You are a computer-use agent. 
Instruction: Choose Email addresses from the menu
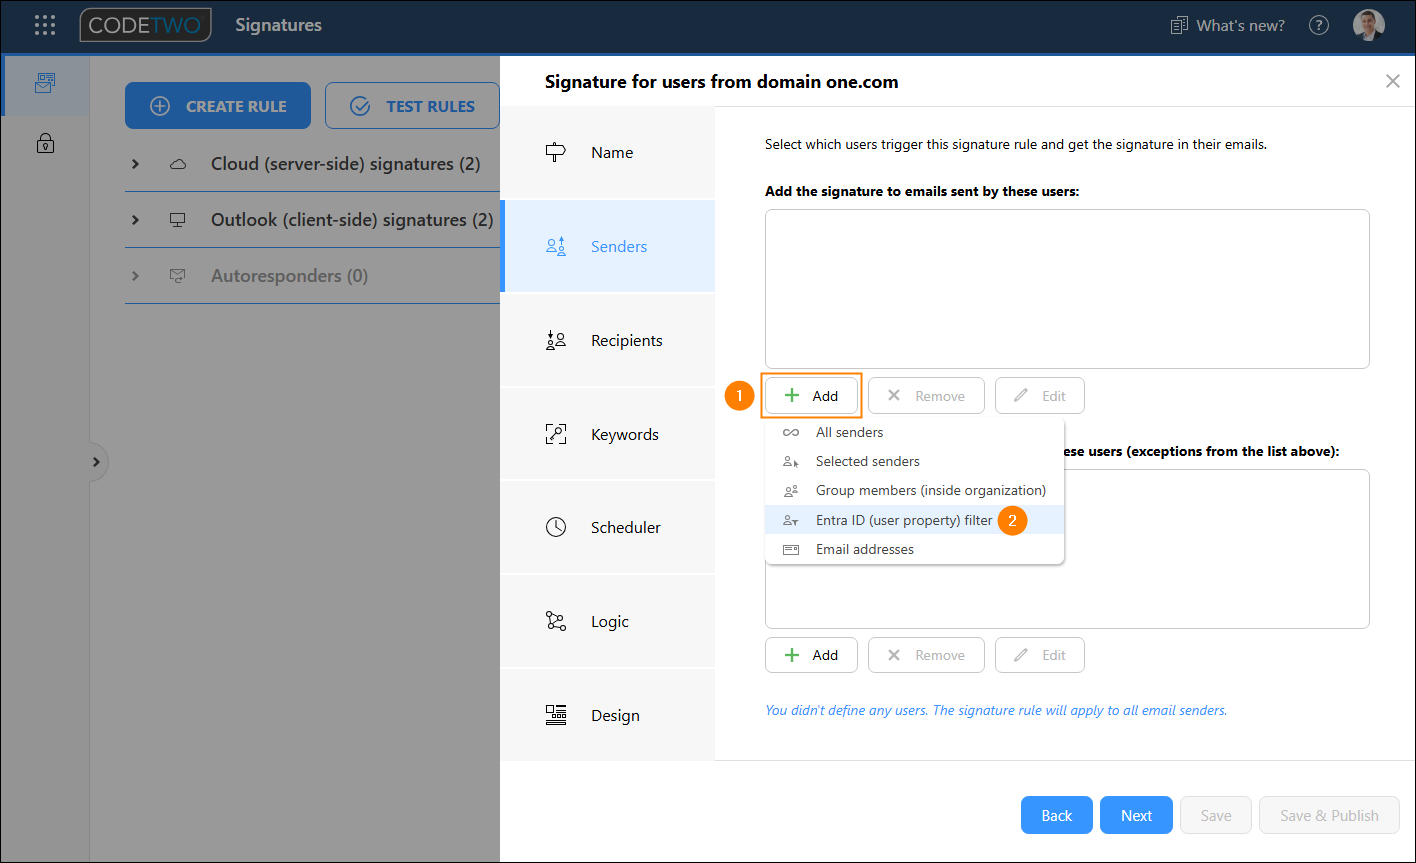tap(914, 549)
